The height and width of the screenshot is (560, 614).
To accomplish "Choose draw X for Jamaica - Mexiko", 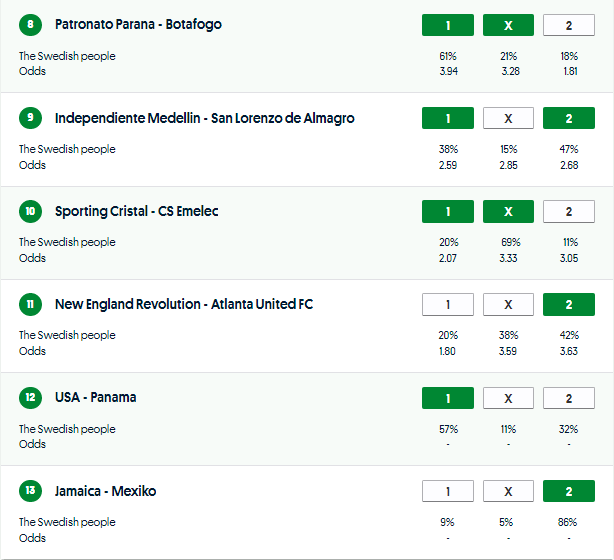I will tap(508, 491).
